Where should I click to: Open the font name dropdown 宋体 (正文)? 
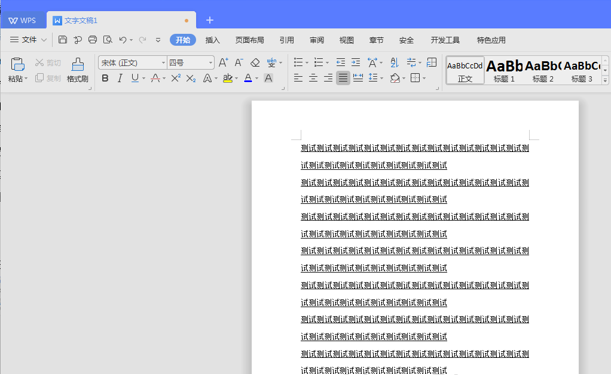(133, 63)
